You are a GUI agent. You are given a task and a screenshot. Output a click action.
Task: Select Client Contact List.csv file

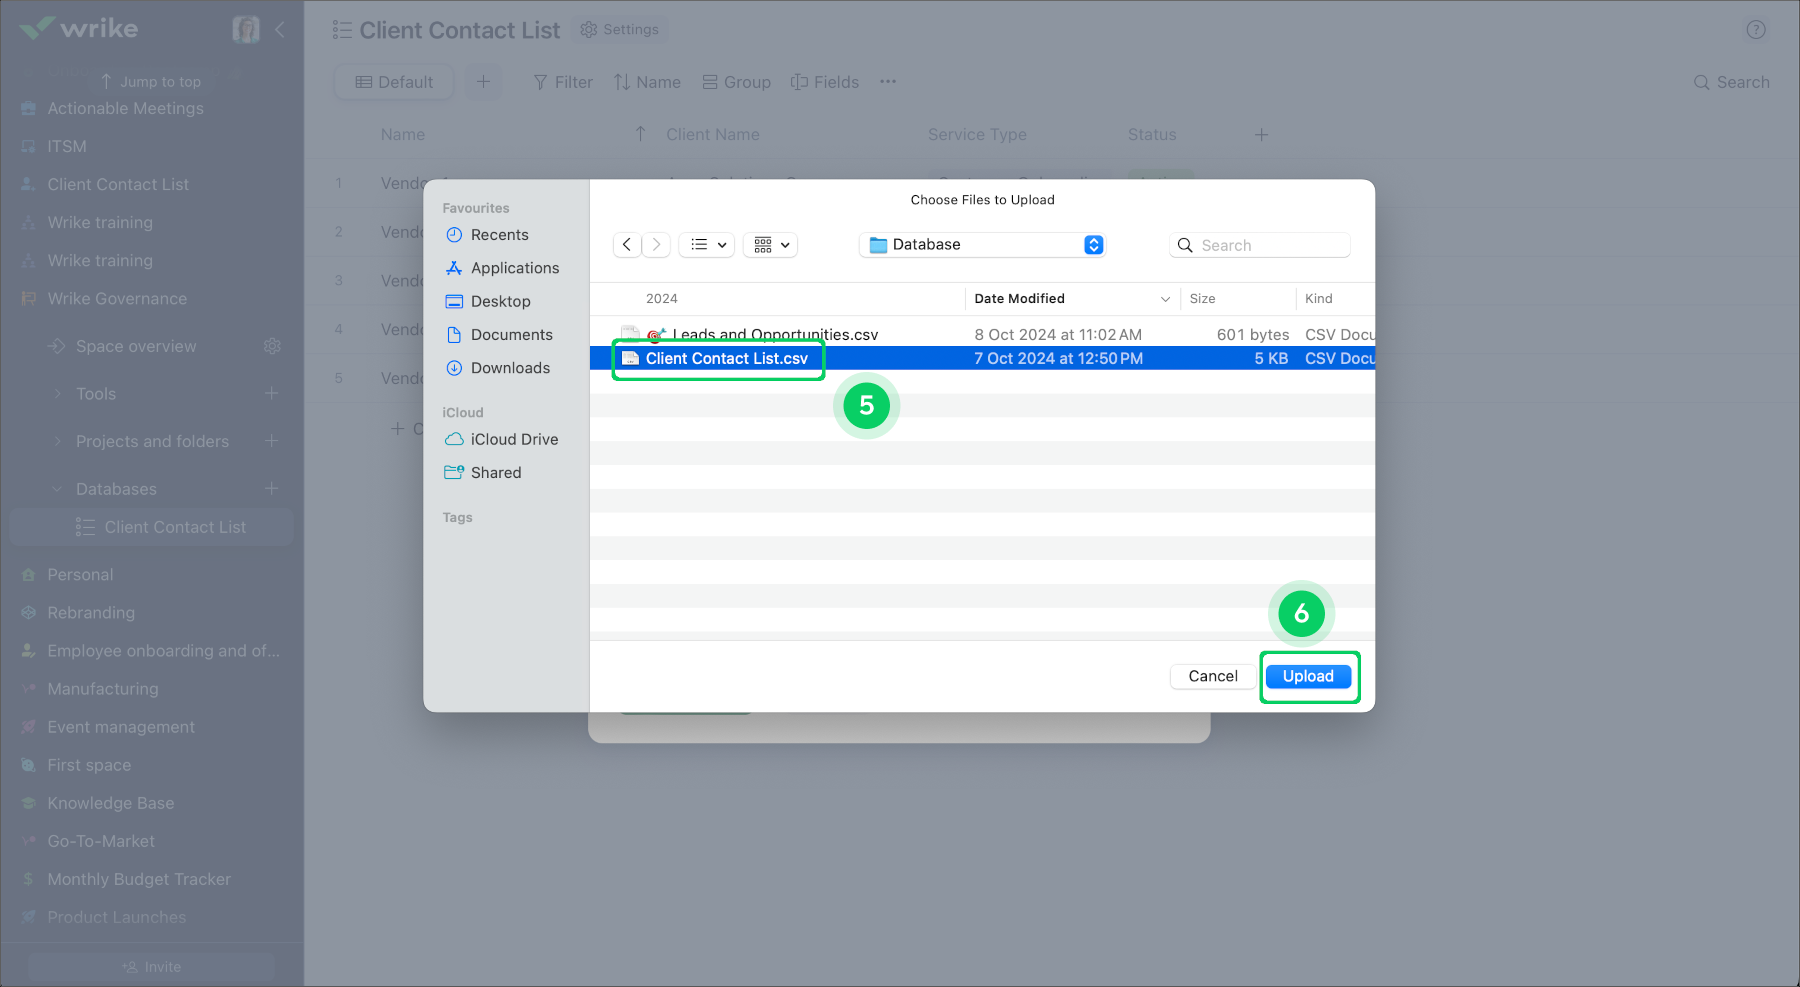pos(726,359)
